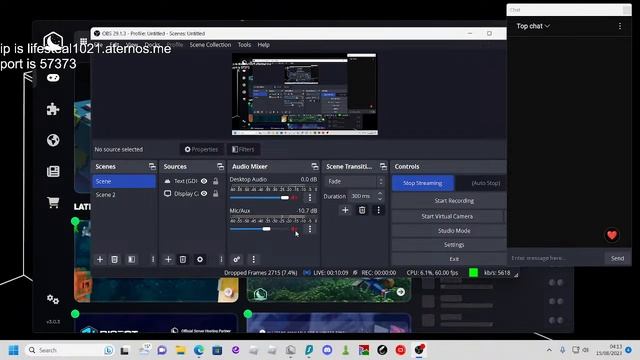Open the Docks menu in OBS

[152, 45]
